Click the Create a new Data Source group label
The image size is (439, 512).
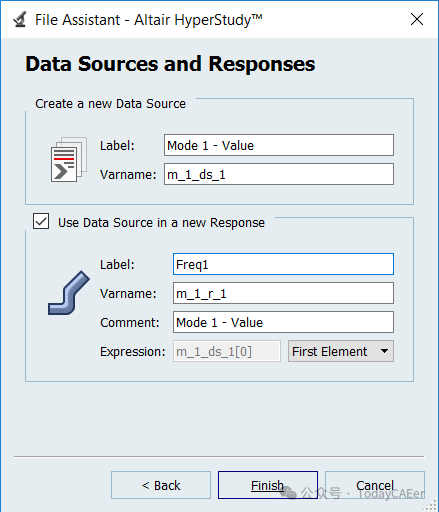[x=110, y=104]
